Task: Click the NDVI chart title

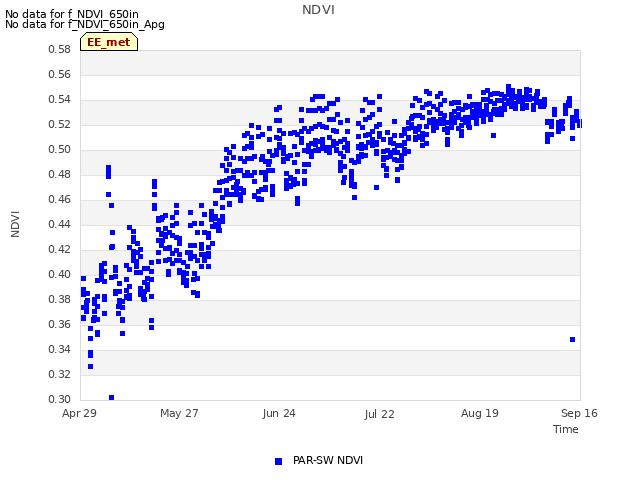Action: (318, 10)
